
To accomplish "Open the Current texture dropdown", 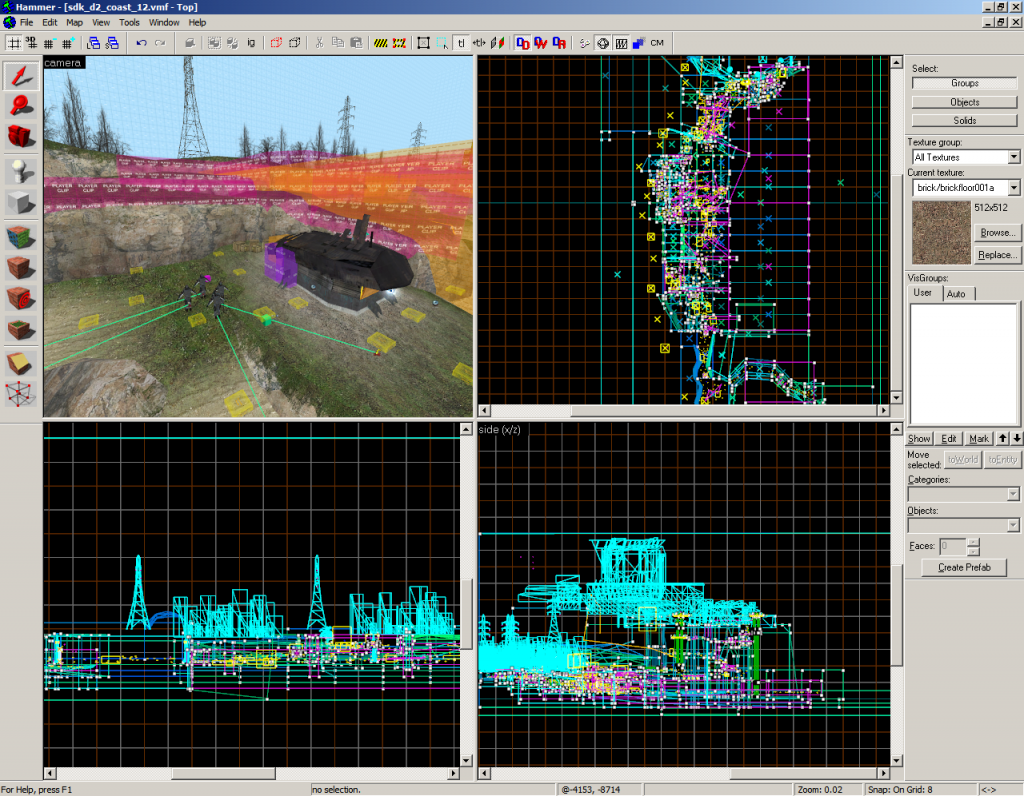I will (1014, 188).
